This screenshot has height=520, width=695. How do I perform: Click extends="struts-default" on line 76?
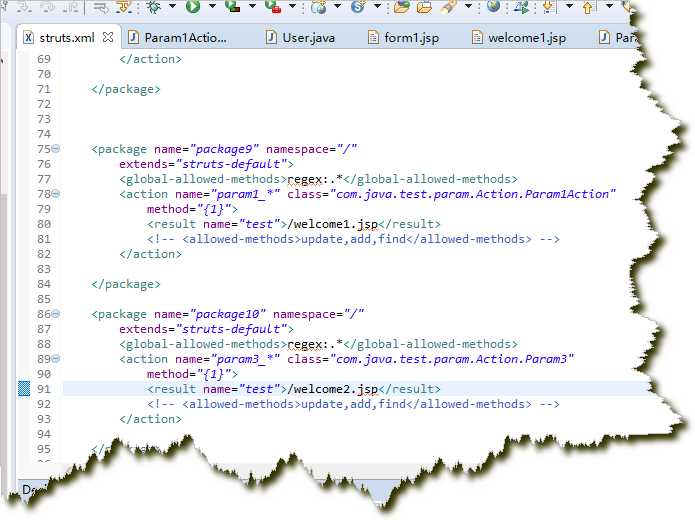203,164
